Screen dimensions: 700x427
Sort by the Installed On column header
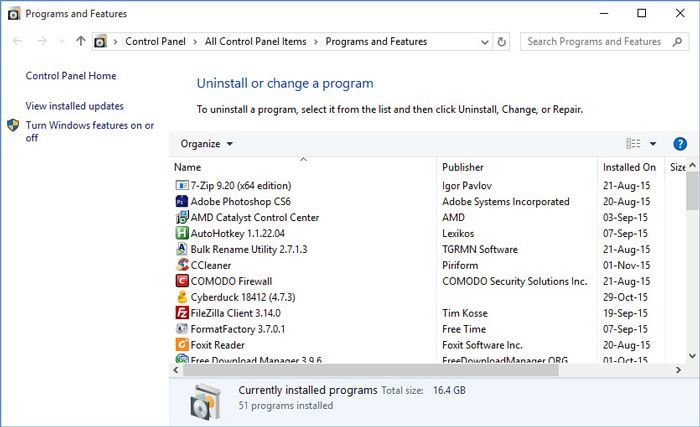[x=631, y=167]
